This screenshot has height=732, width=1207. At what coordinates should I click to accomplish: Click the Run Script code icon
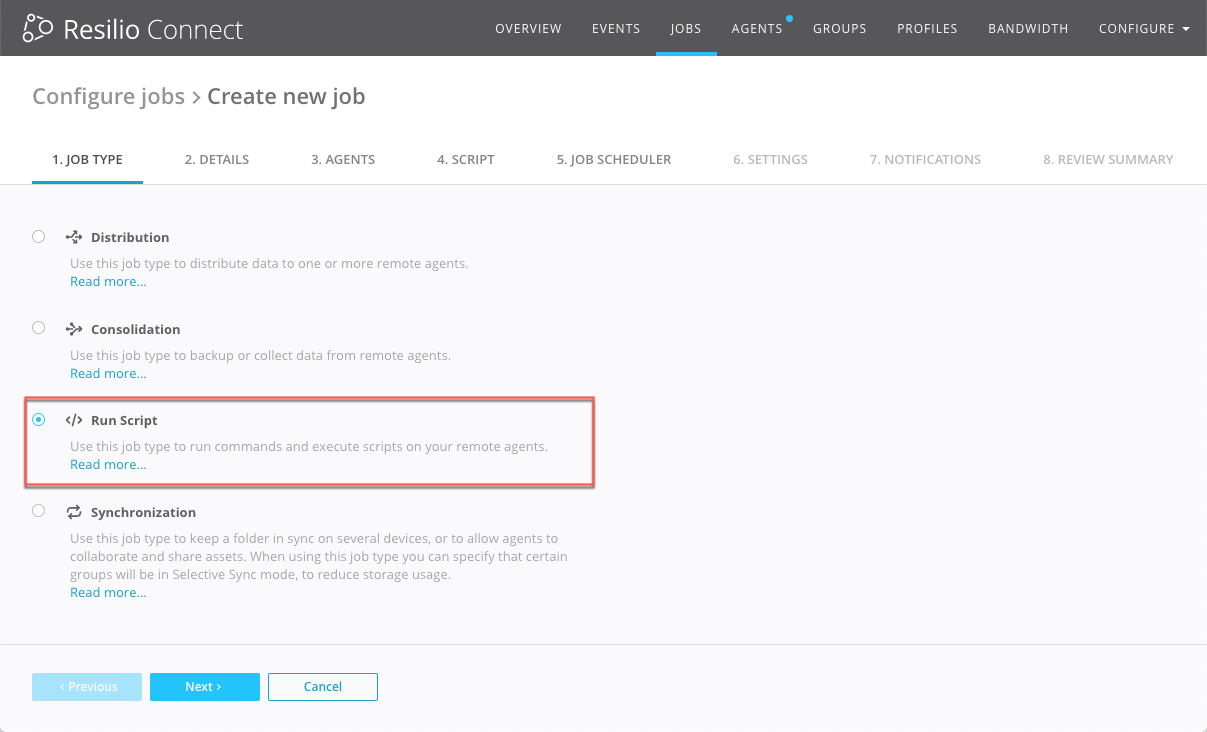(x=73, y=420)
